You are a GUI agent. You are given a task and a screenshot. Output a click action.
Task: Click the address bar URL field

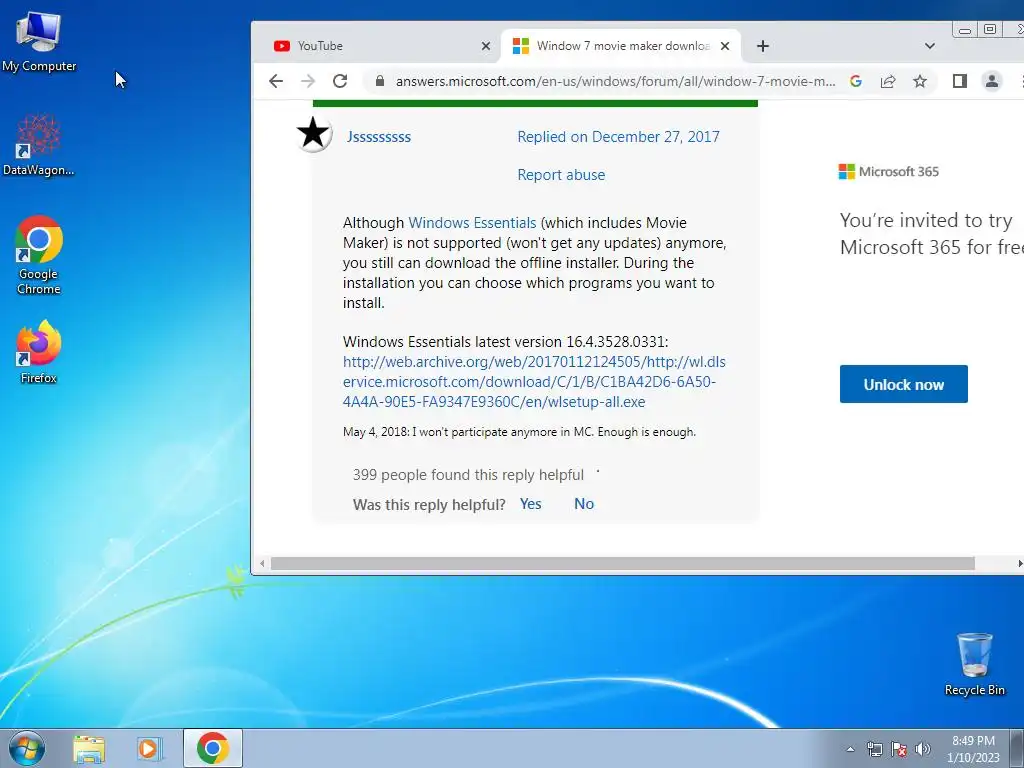tap(615, 81)
